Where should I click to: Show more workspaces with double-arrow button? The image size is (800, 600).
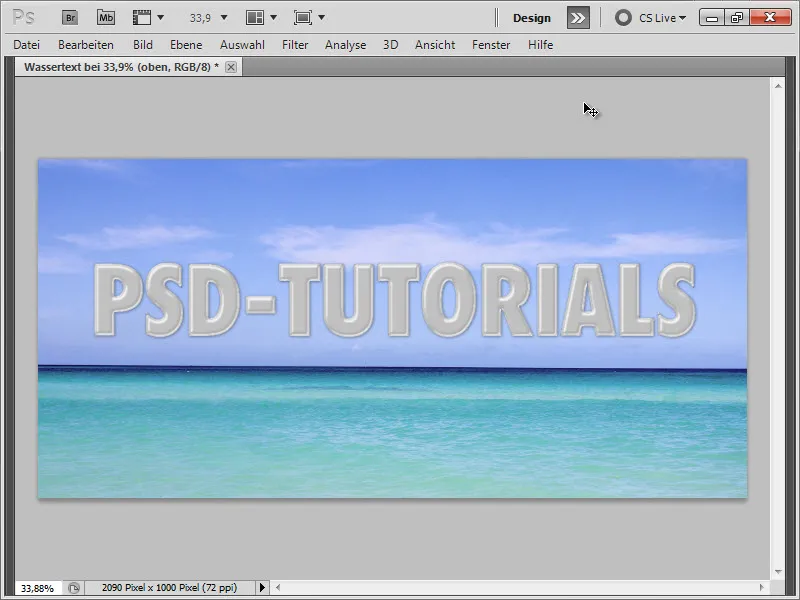click(x=578, y=18)
